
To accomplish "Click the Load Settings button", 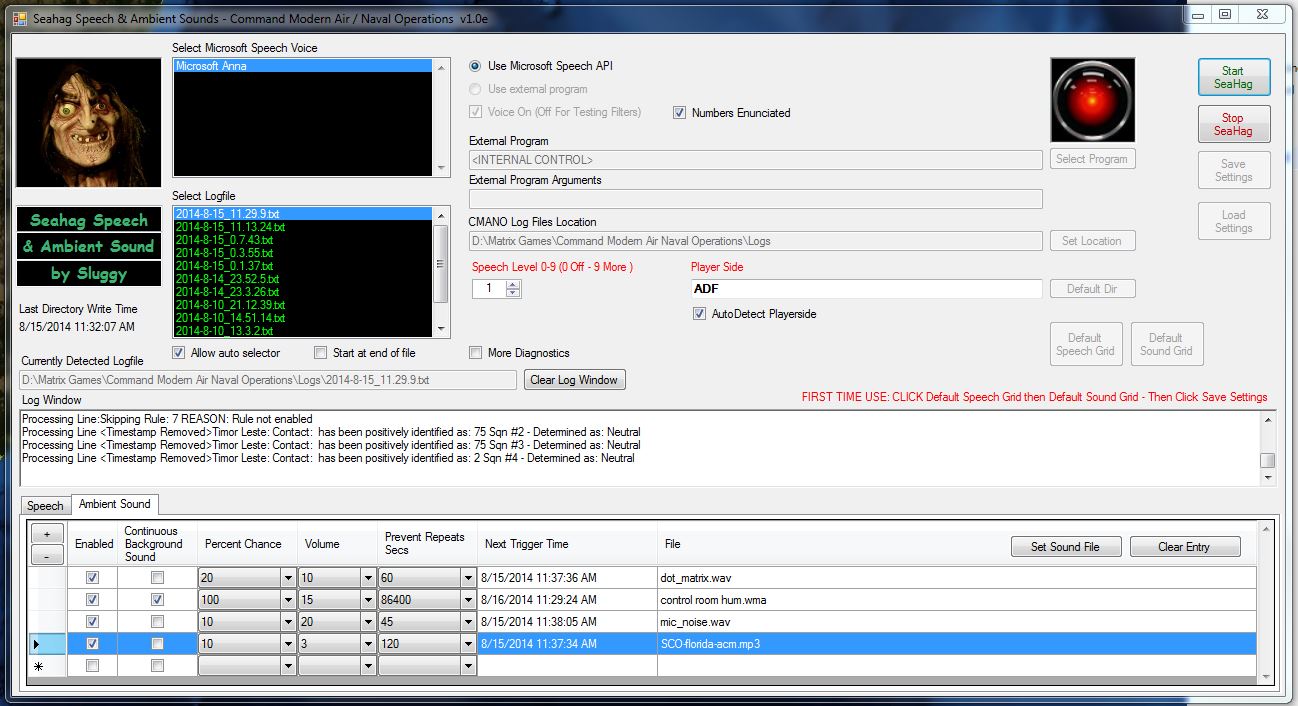I will 1234,221.
